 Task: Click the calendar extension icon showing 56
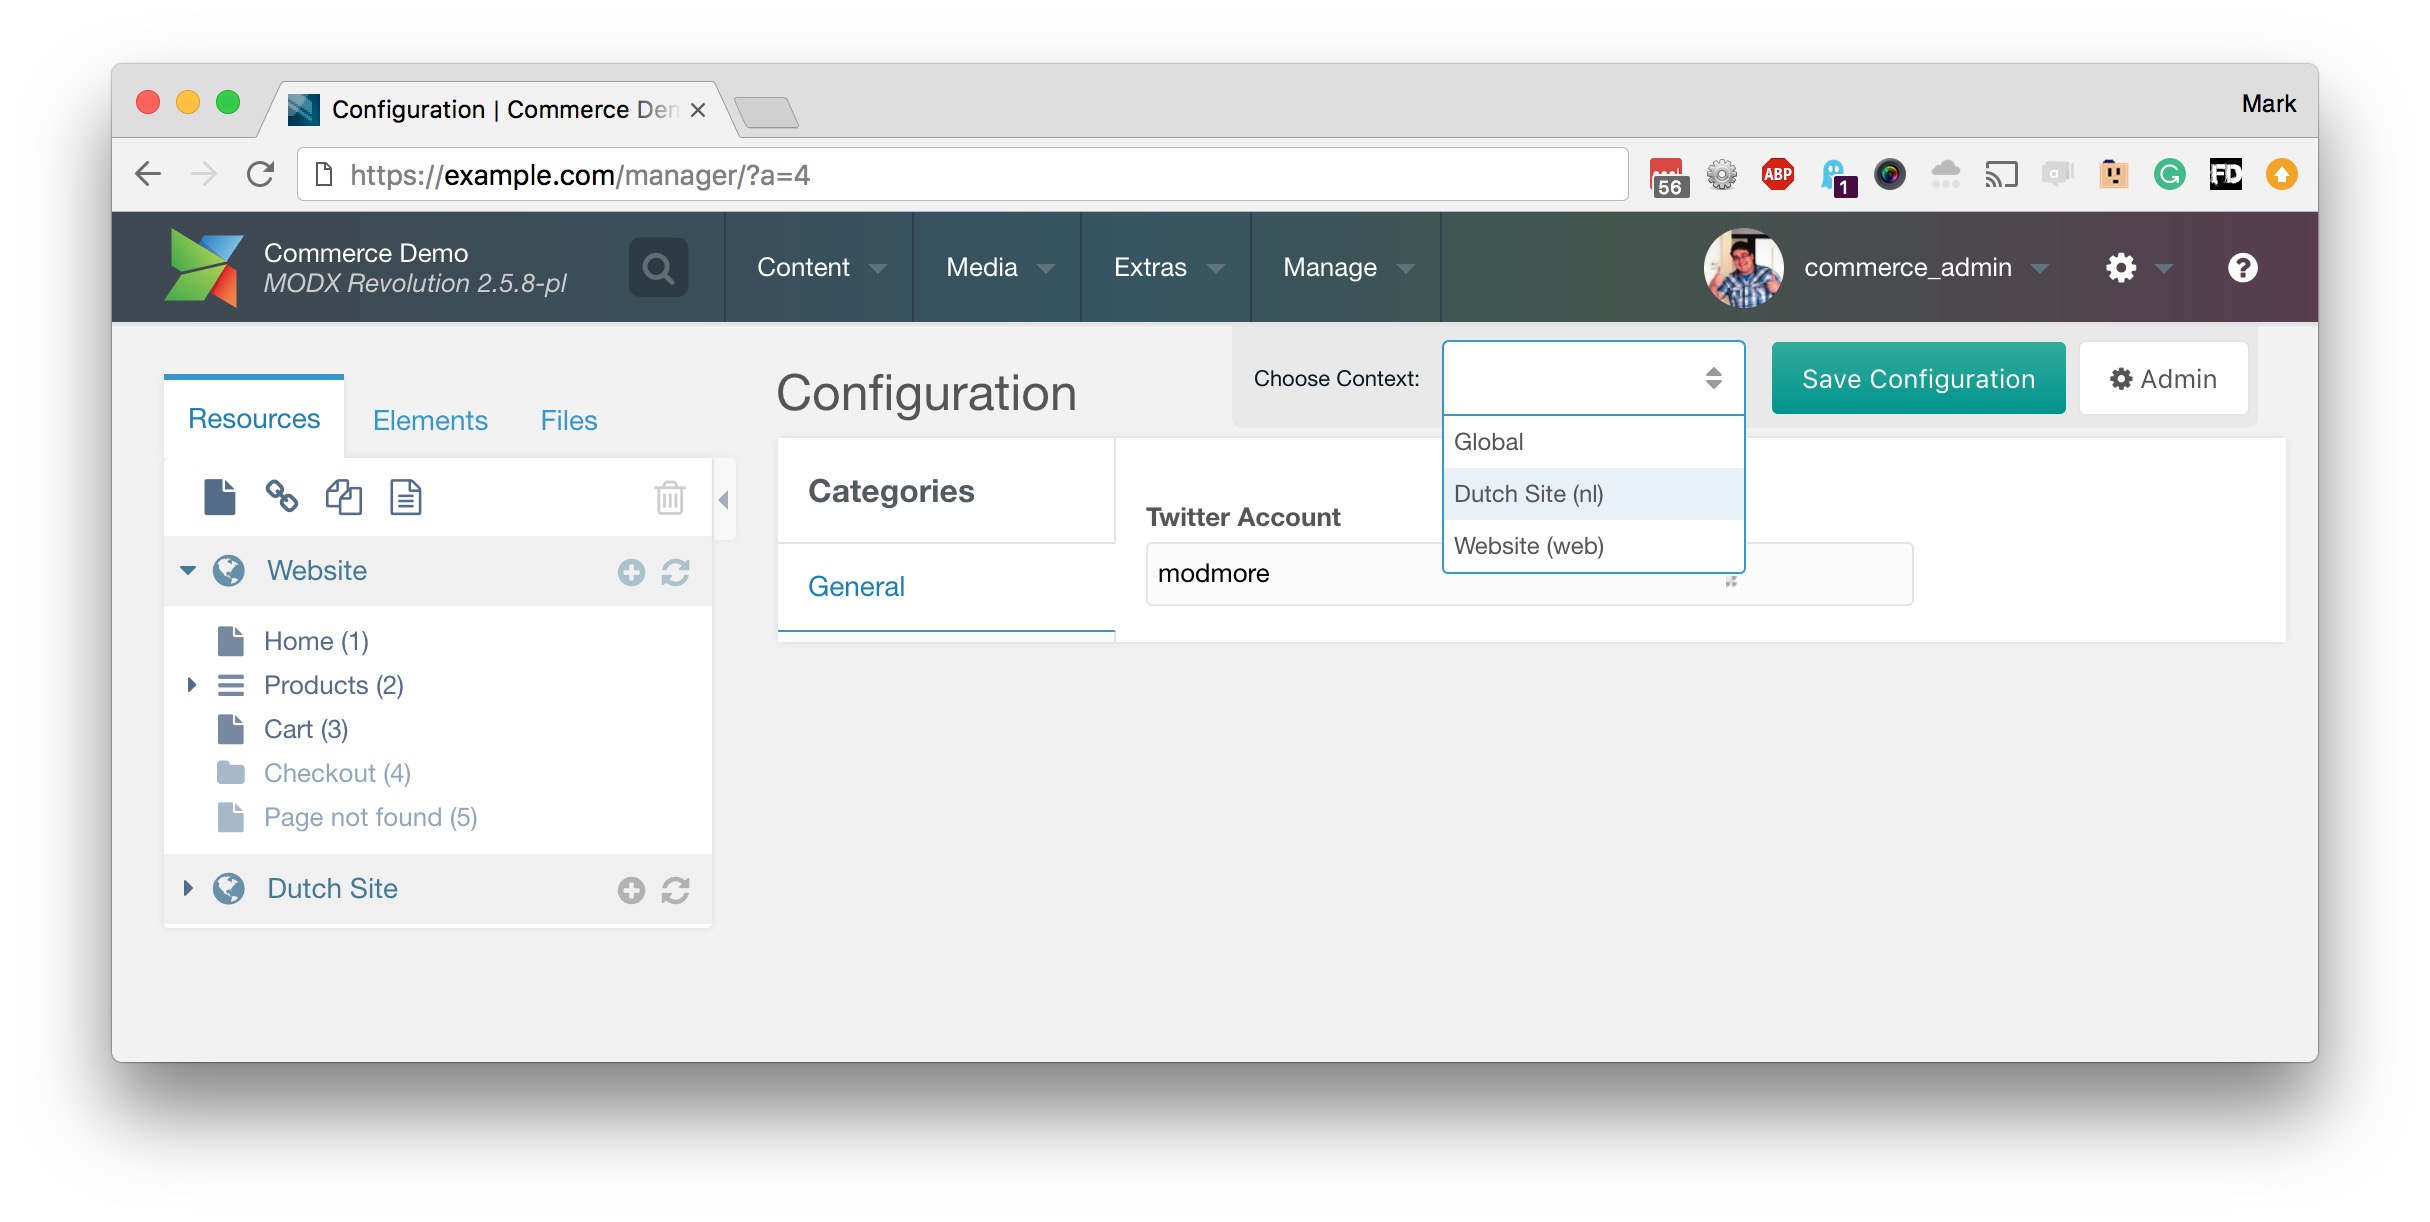click(x=1667, y=176)
